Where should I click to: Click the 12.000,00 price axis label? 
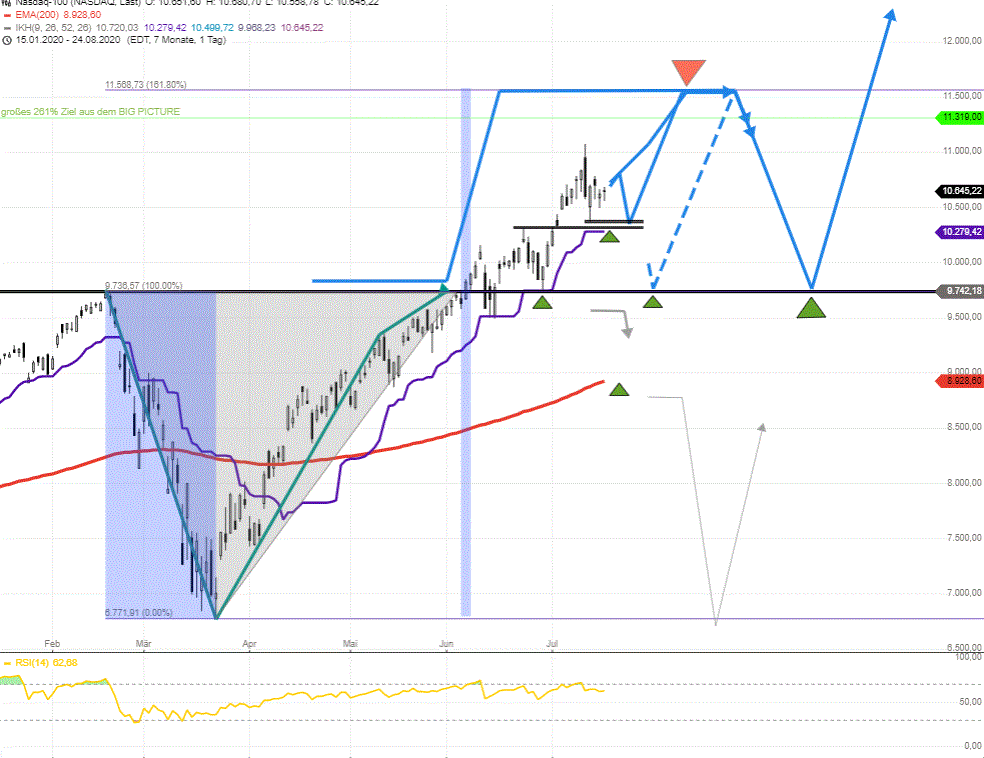962,41
